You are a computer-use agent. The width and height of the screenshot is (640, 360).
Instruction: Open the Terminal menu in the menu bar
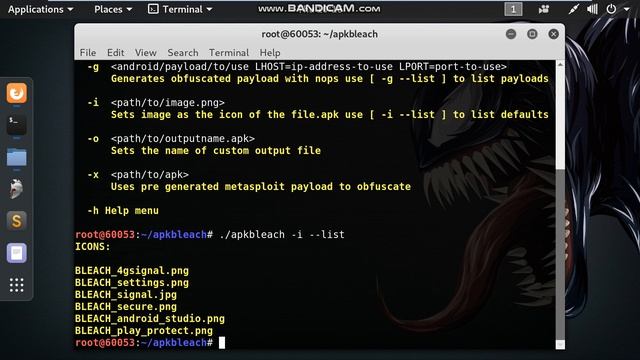tap(229, 53)
